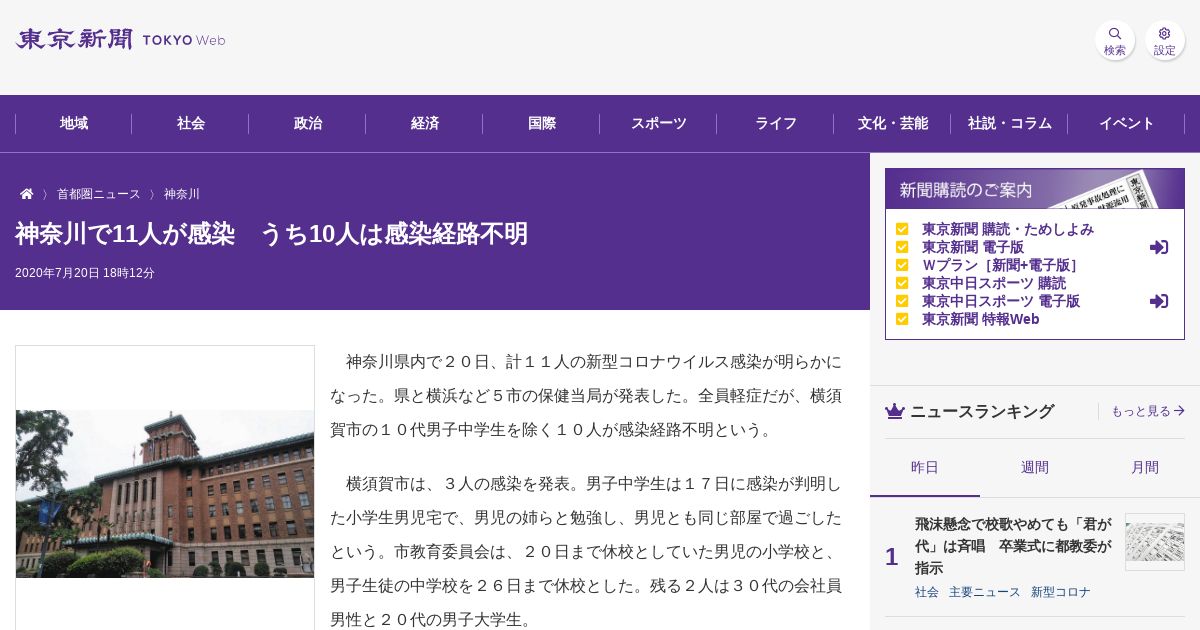
Task: Open ranking article 飛沫懸念で校歌やめても
Action: point(1013,546)
